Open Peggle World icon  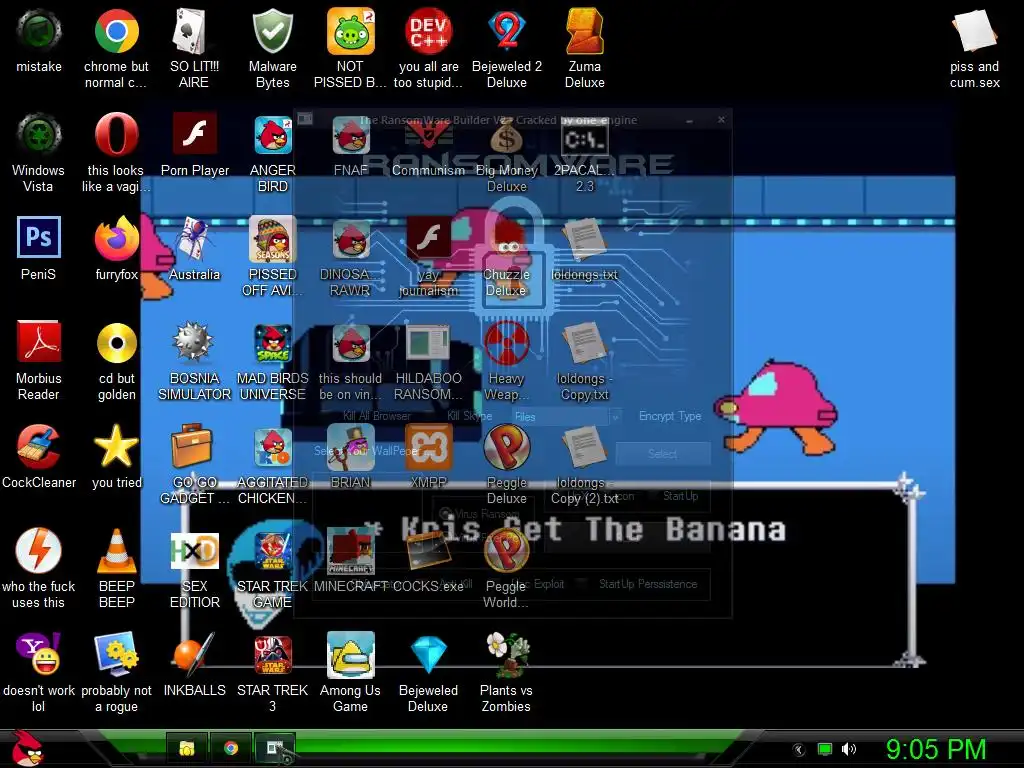point(507,551)
